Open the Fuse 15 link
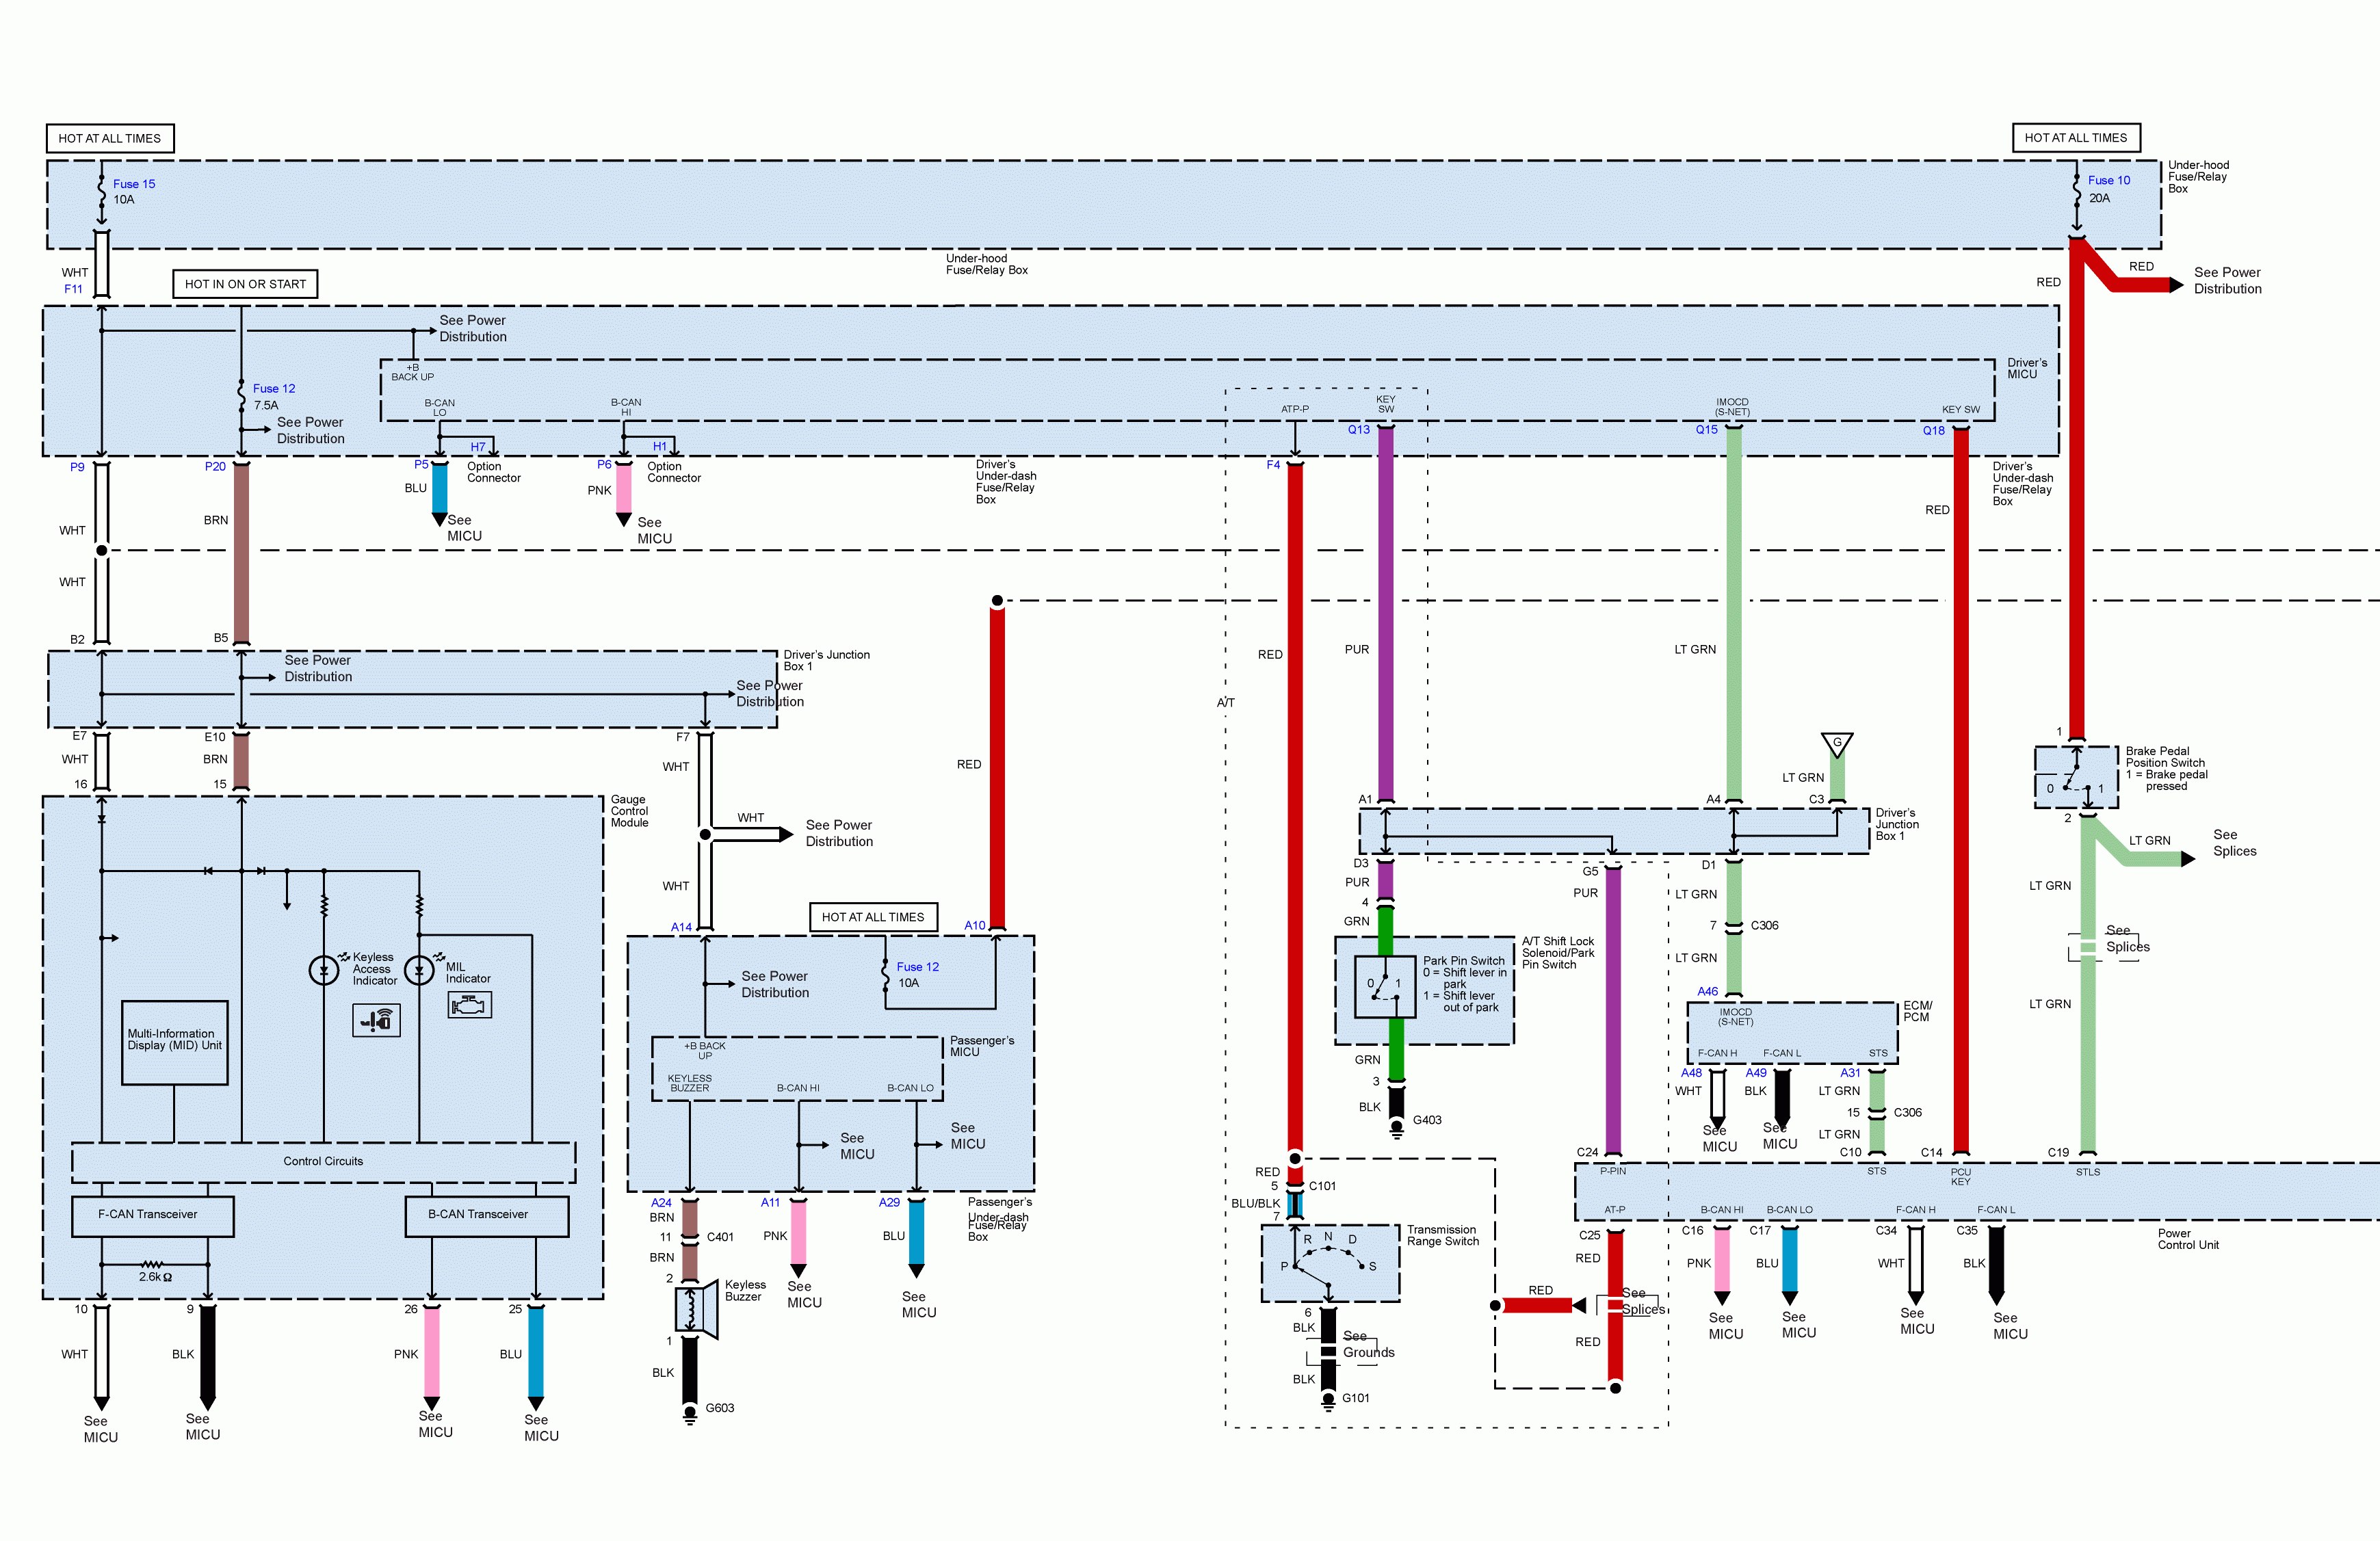The height and width of the screenshot is (1541, 2380). 134,184
